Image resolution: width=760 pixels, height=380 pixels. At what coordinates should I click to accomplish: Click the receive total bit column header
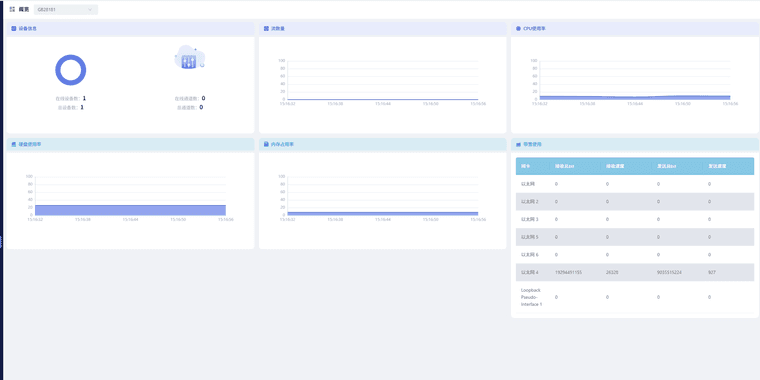565,166
